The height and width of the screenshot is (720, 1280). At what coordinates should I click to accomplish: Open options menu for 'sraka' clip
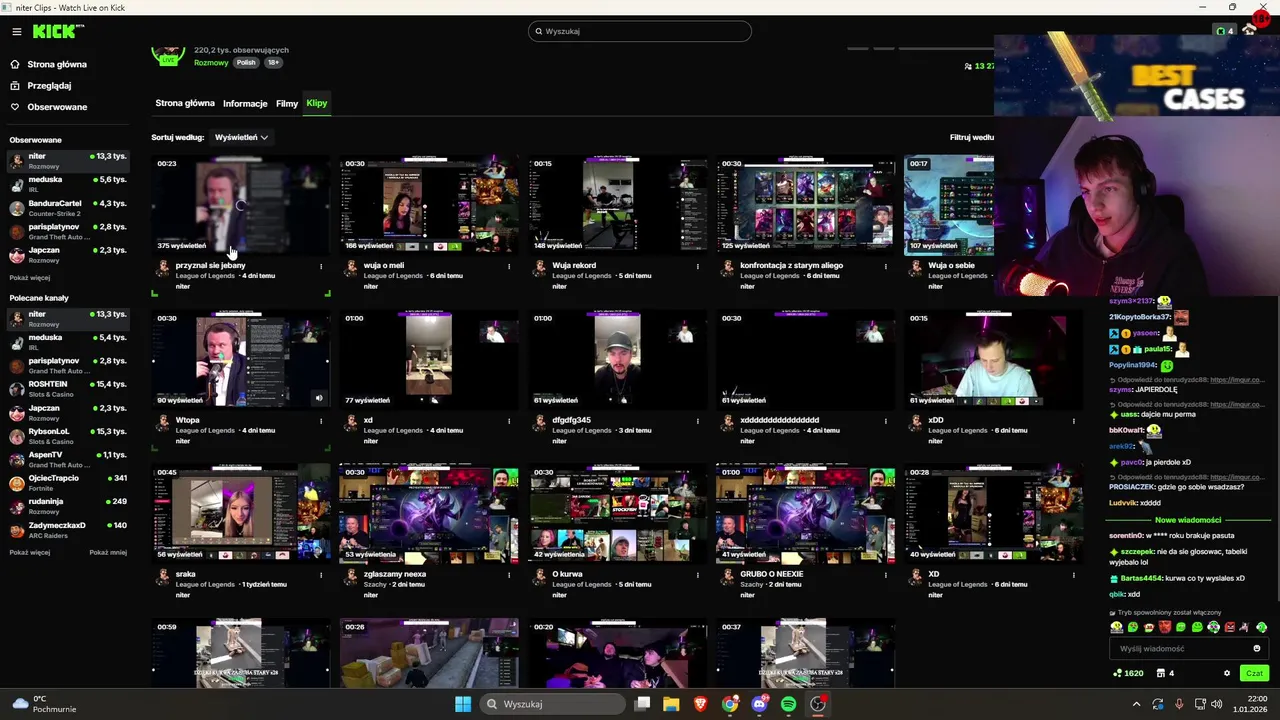coord(321,575)
